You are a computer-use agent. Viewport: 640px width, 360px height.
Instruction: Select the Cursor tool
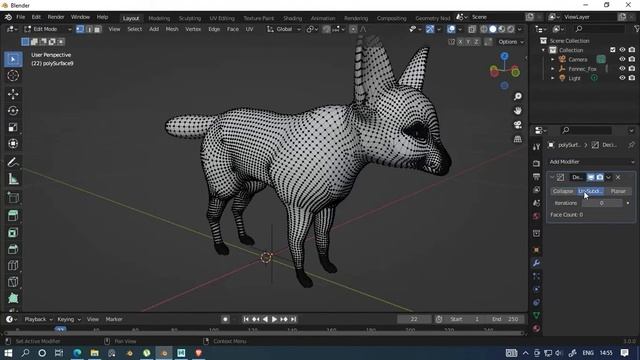[13, 76]
